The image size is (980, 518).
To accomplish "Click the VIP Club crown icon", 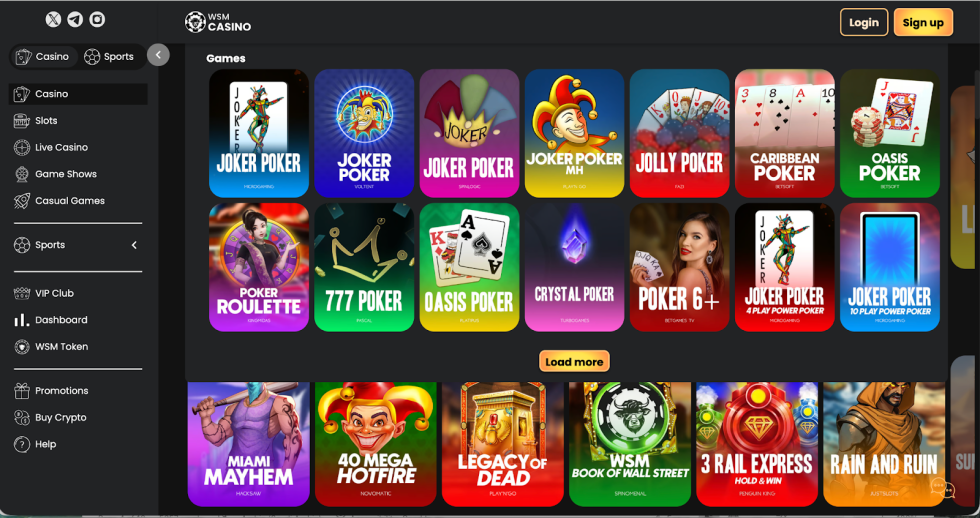I will (22, 293).
